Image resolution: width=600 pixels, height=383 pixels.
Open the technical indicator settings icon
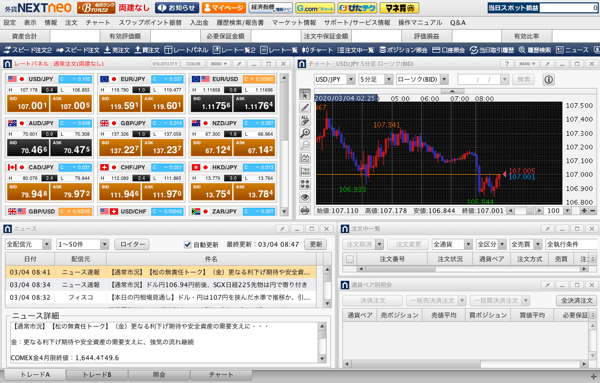305,158
